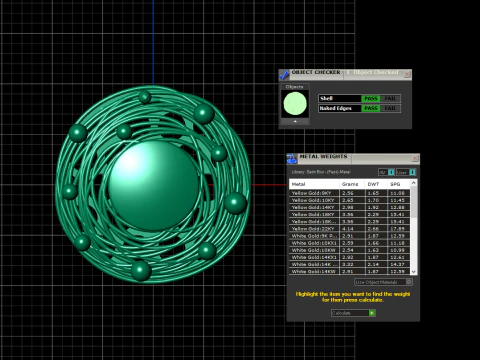Toggle the JU library switch

pyautogui.click(x=387, y=172)
